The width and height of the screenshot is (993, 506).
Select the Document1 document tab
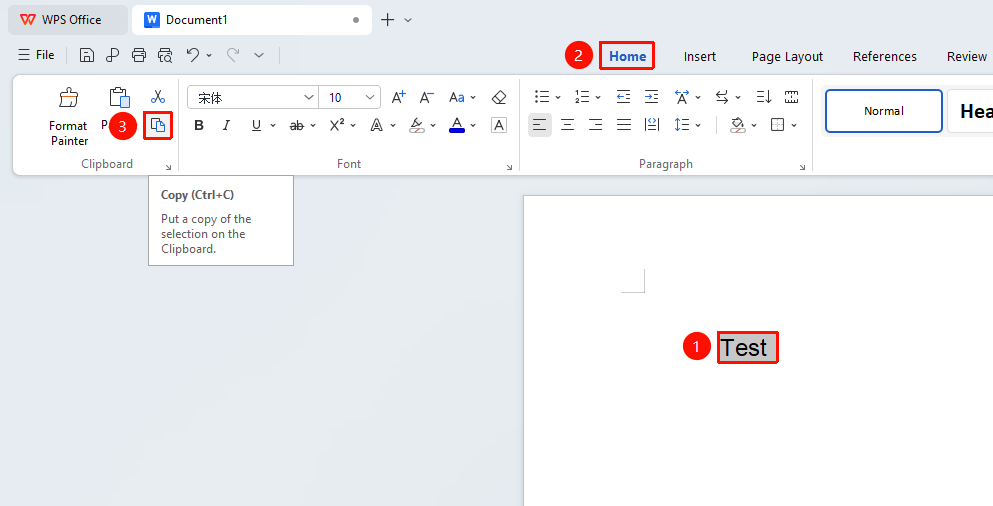click(251, 20)
